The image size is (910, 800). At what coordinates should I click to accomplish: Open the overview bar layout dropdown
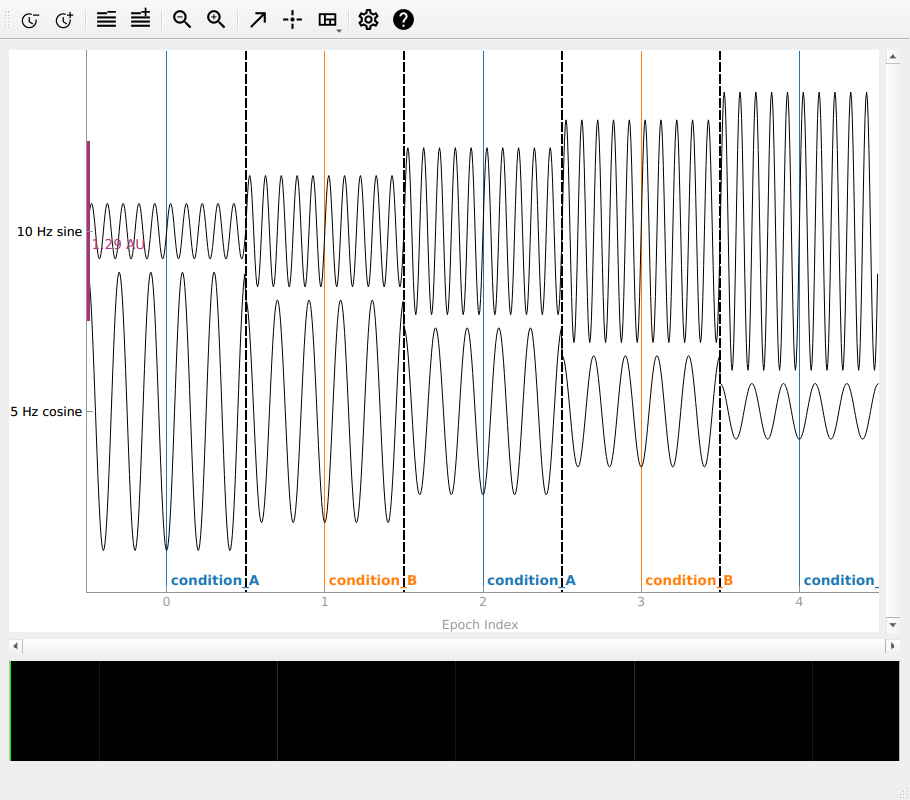point(328,20)
